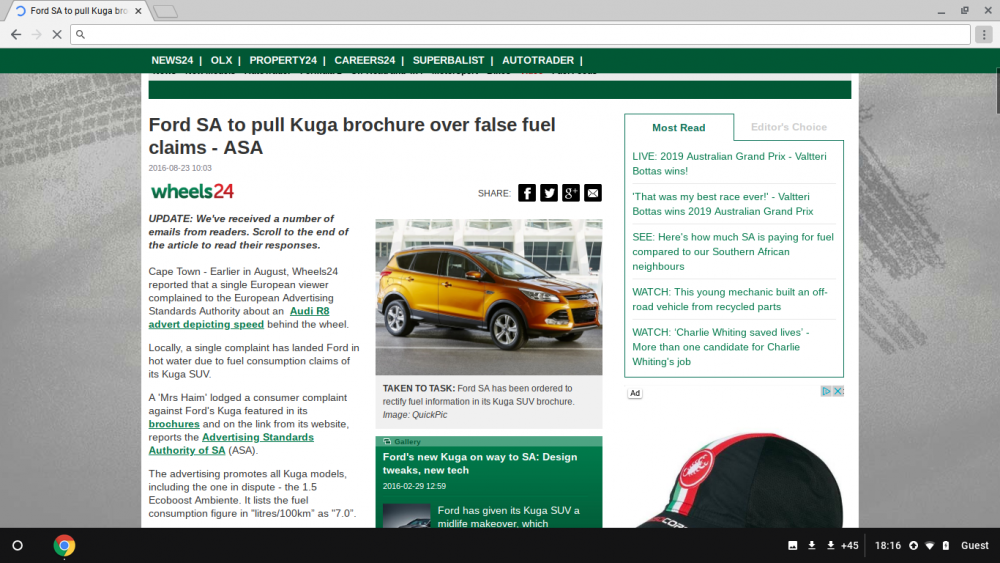This screenshot has width=1000, height=563.
Task: Share article on Facebook
Action: 527,193
